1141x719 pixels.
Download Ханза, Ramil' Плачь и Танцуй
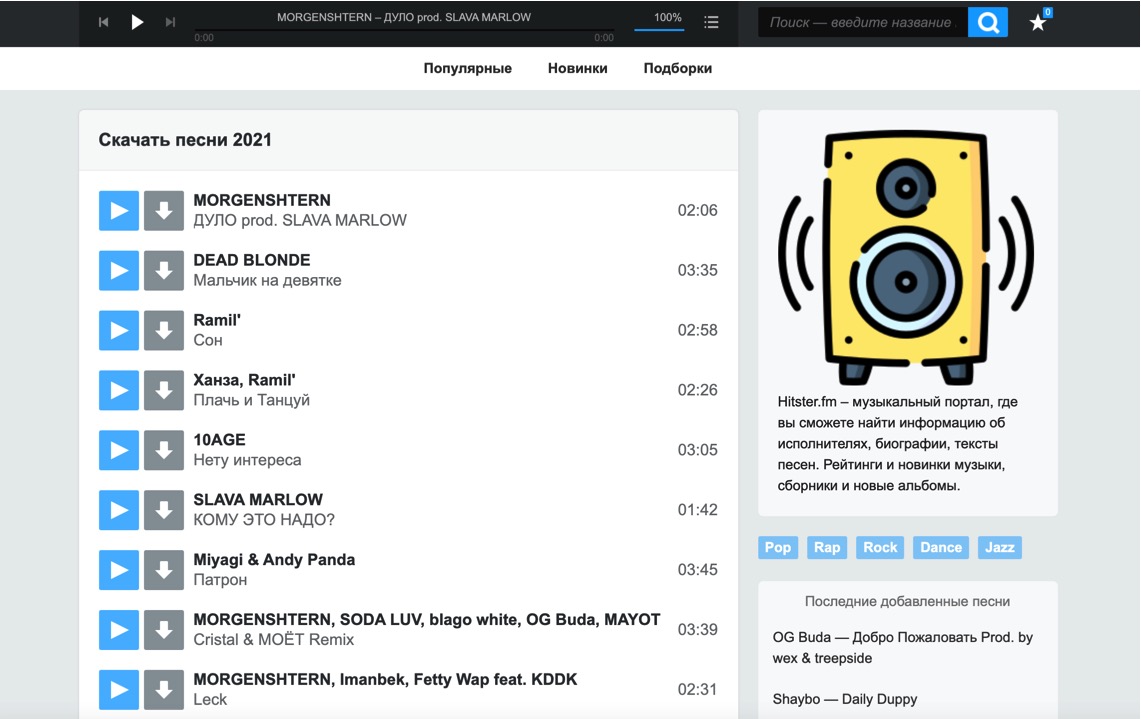(x=164, y=390)
